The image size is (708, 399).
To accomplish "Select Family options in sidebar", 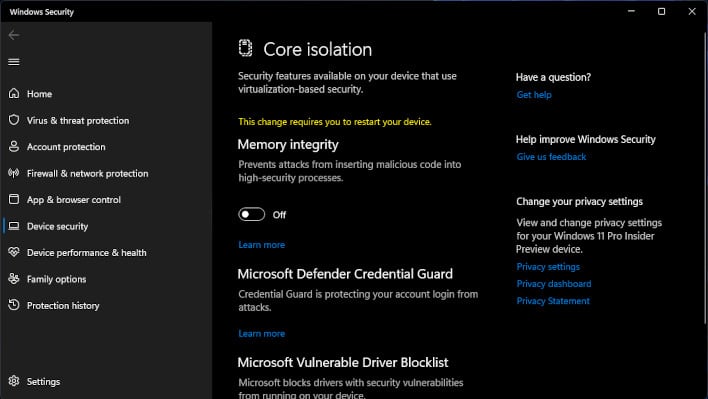I will click(x=56, y=279).
